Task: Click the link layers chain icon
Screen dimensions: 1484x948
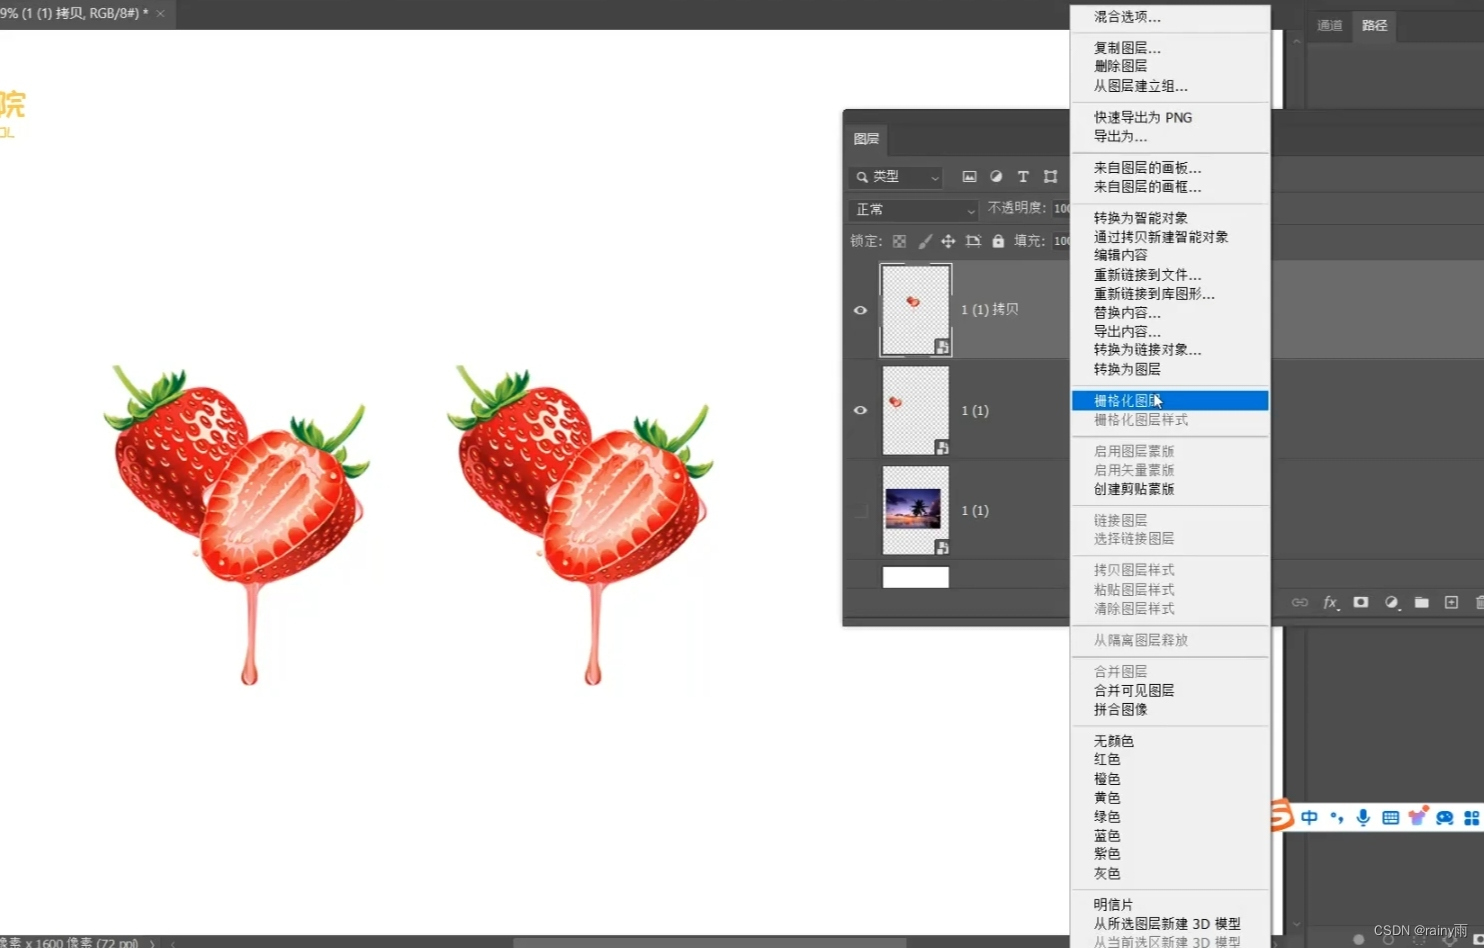Action: [x=1300, y=602]
